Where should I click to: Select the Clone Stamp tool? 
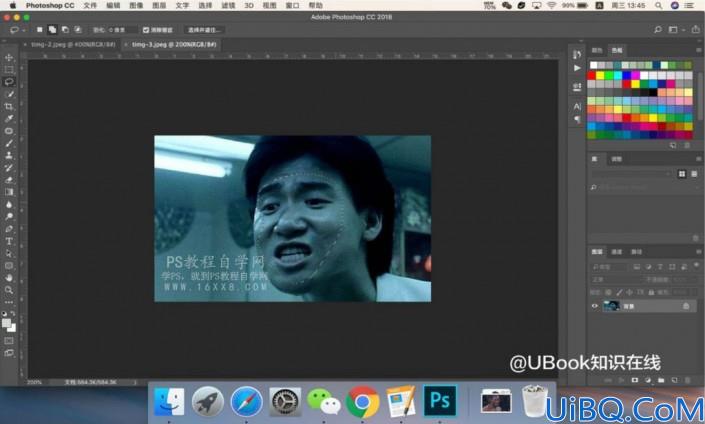point(9,155)
